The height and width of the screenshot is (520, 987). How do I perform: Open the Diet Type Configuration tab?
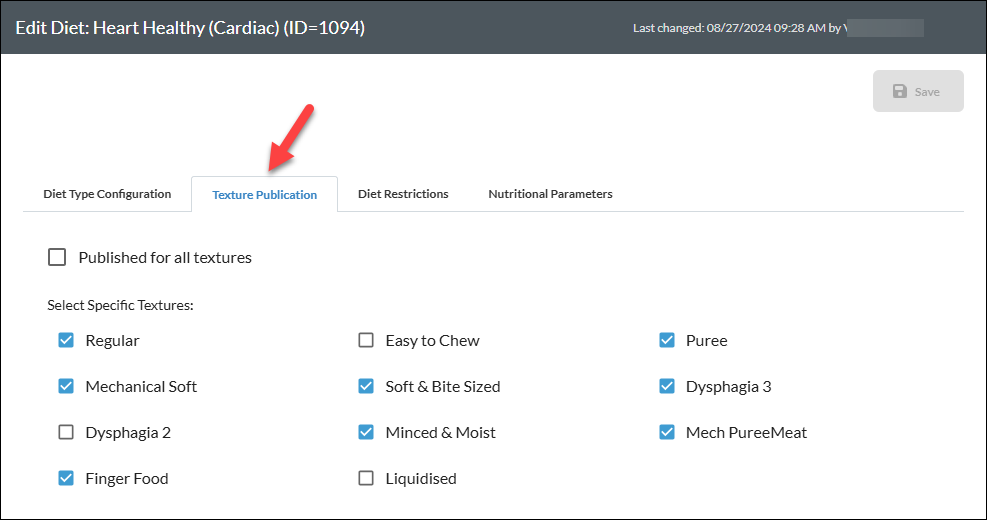pyautogui.click(x=107, y=194)
